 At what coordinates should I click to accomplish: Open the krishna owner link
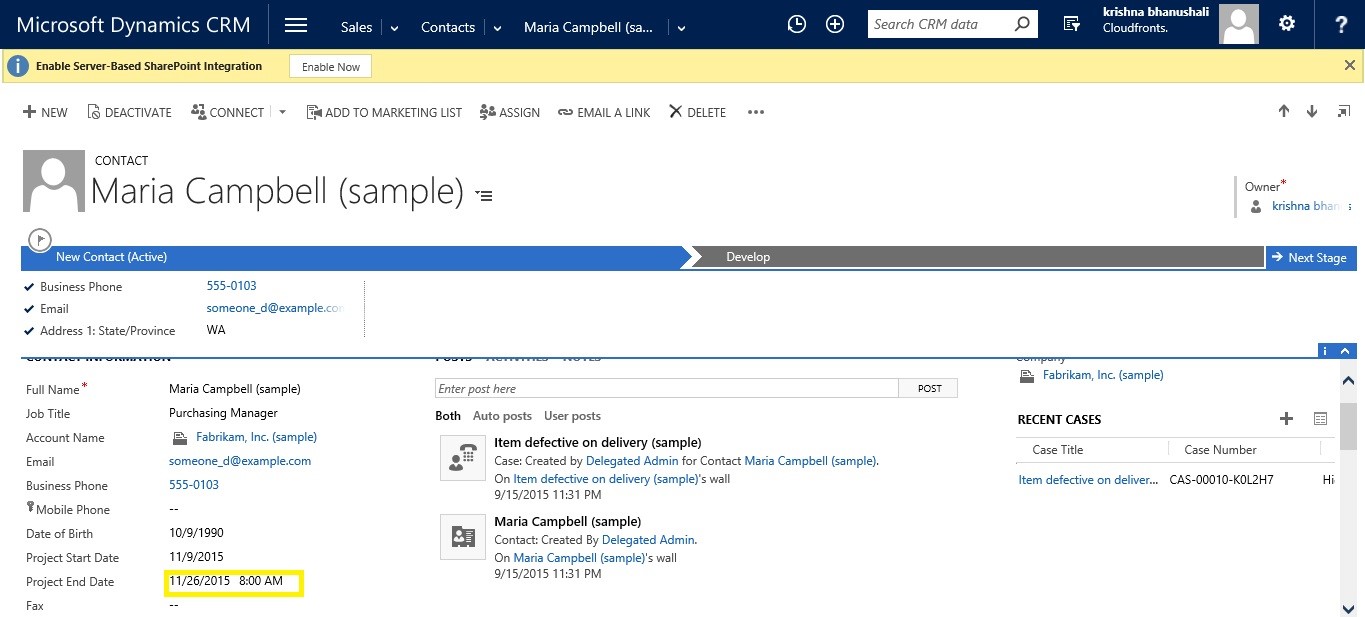(x=1305, y=206)
